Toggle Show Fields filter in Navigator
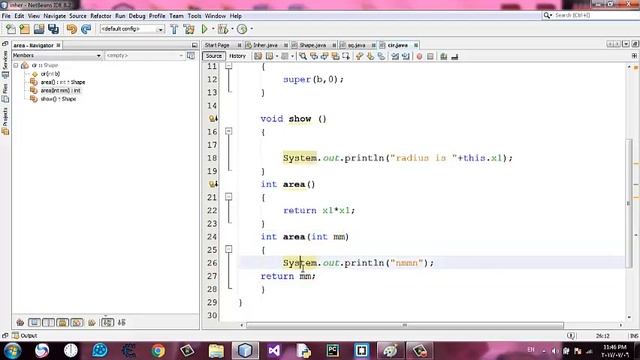The width and height of the screenshot is (640, 360). coord(34,322)
